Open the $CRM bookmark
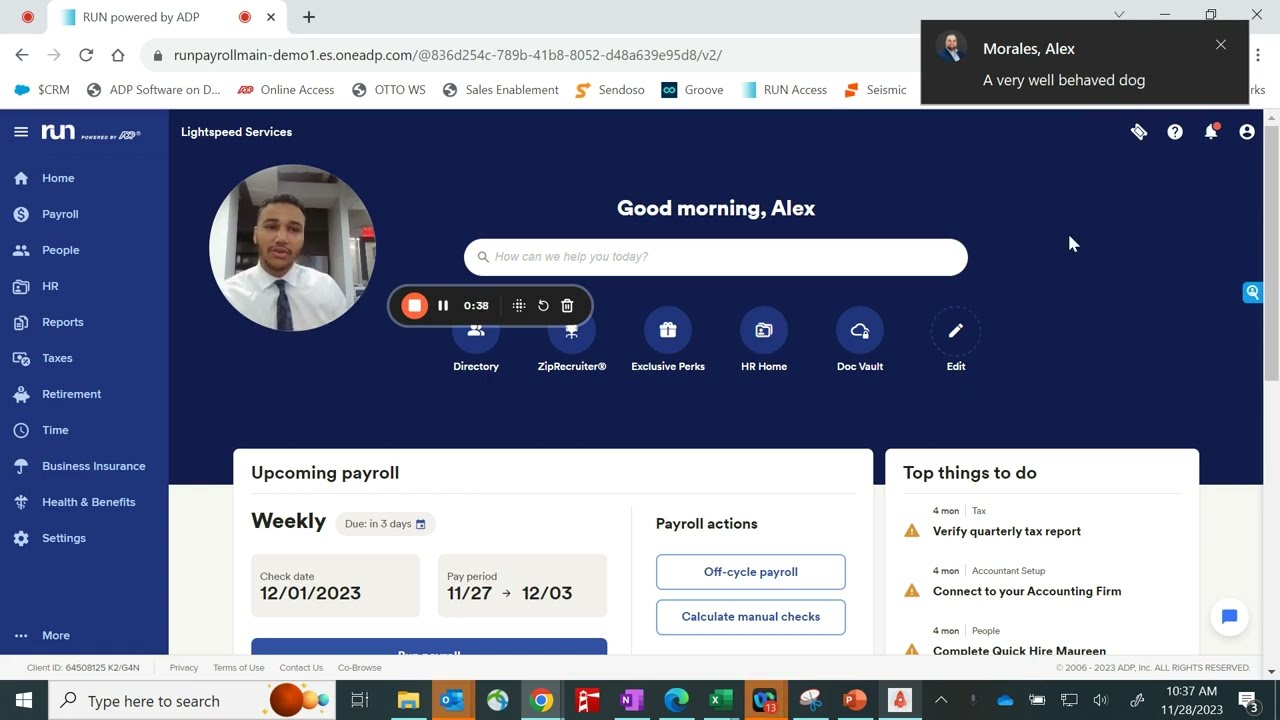Screen dimensions: 1280x720 [42, 90]
